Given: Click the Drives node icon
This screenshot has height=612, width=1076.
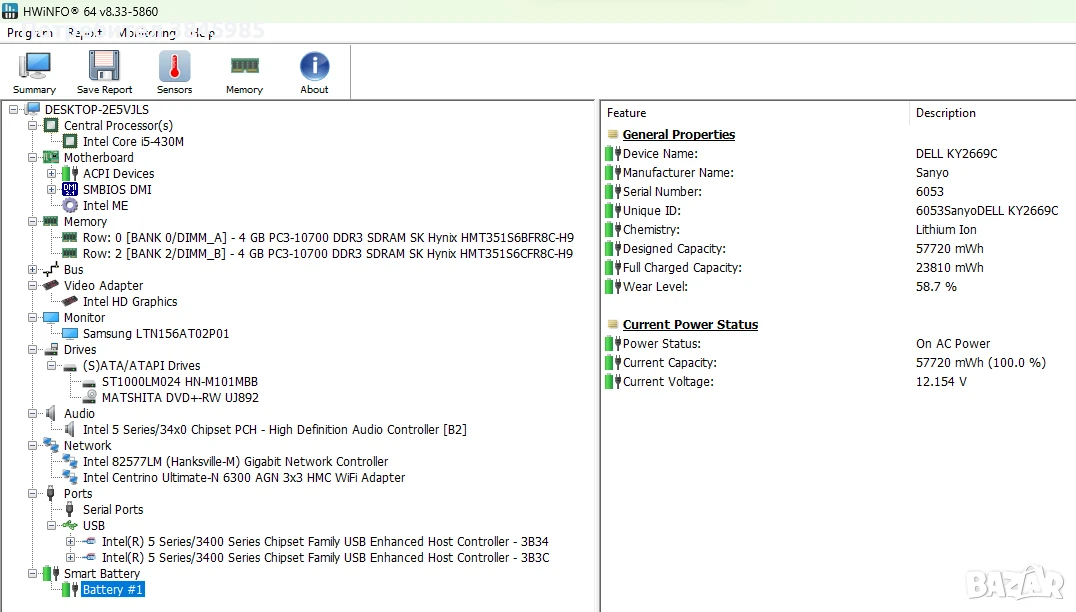Looking at the screenshot, I should coord(51,349).
